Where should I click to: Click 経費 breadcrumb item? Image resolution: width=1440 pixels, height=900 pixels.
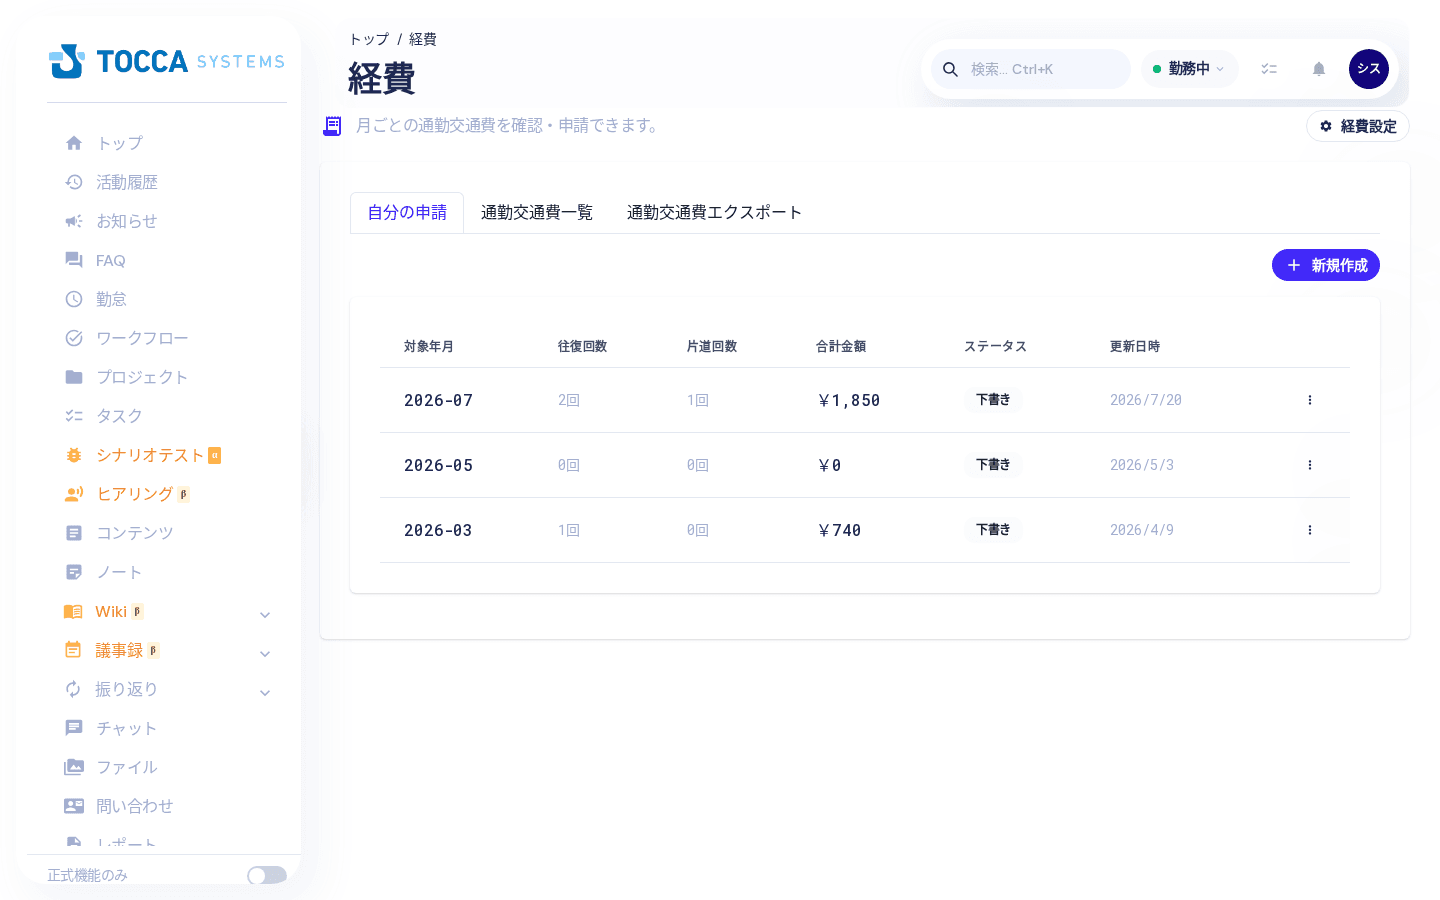[x=422, y=39]
